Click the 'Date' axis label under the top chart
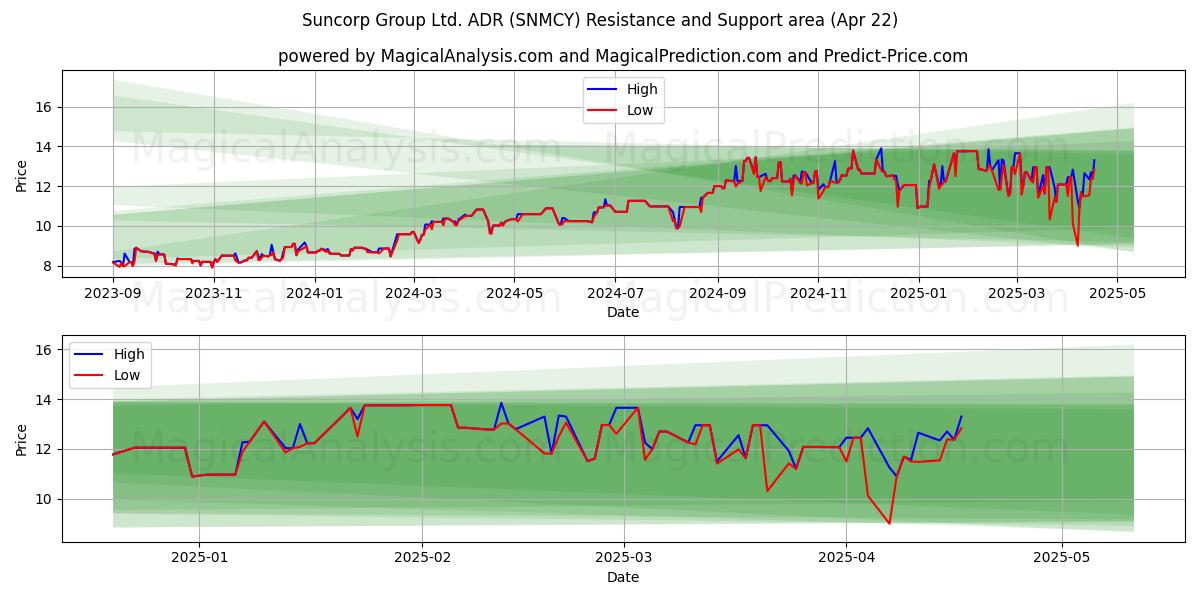The height and width of the screenshot is (600, 1200). coord(623,312)
